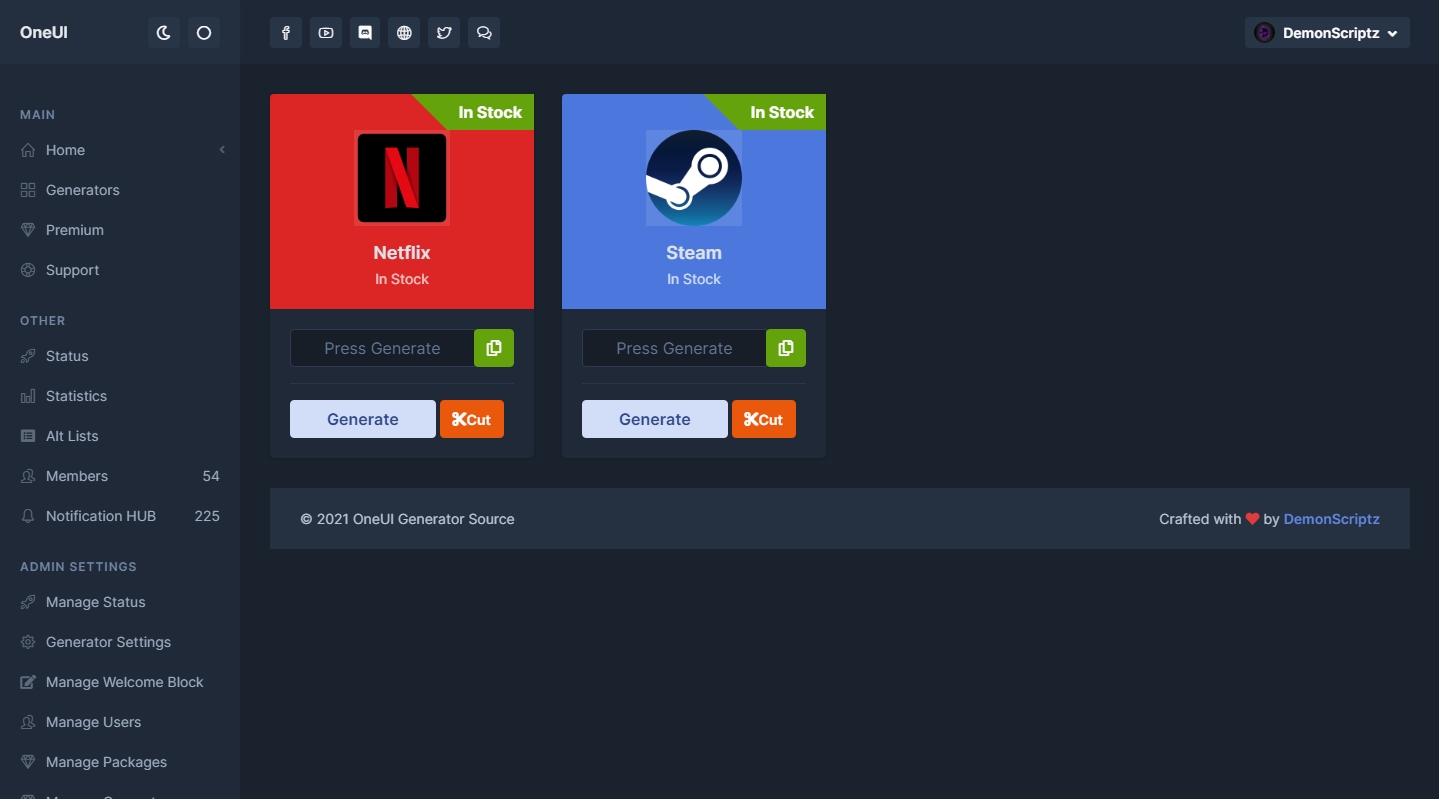Toggle dark mode with moon icon
Viewport: 1439px width, 799px height.
click(x=164, y=33)
